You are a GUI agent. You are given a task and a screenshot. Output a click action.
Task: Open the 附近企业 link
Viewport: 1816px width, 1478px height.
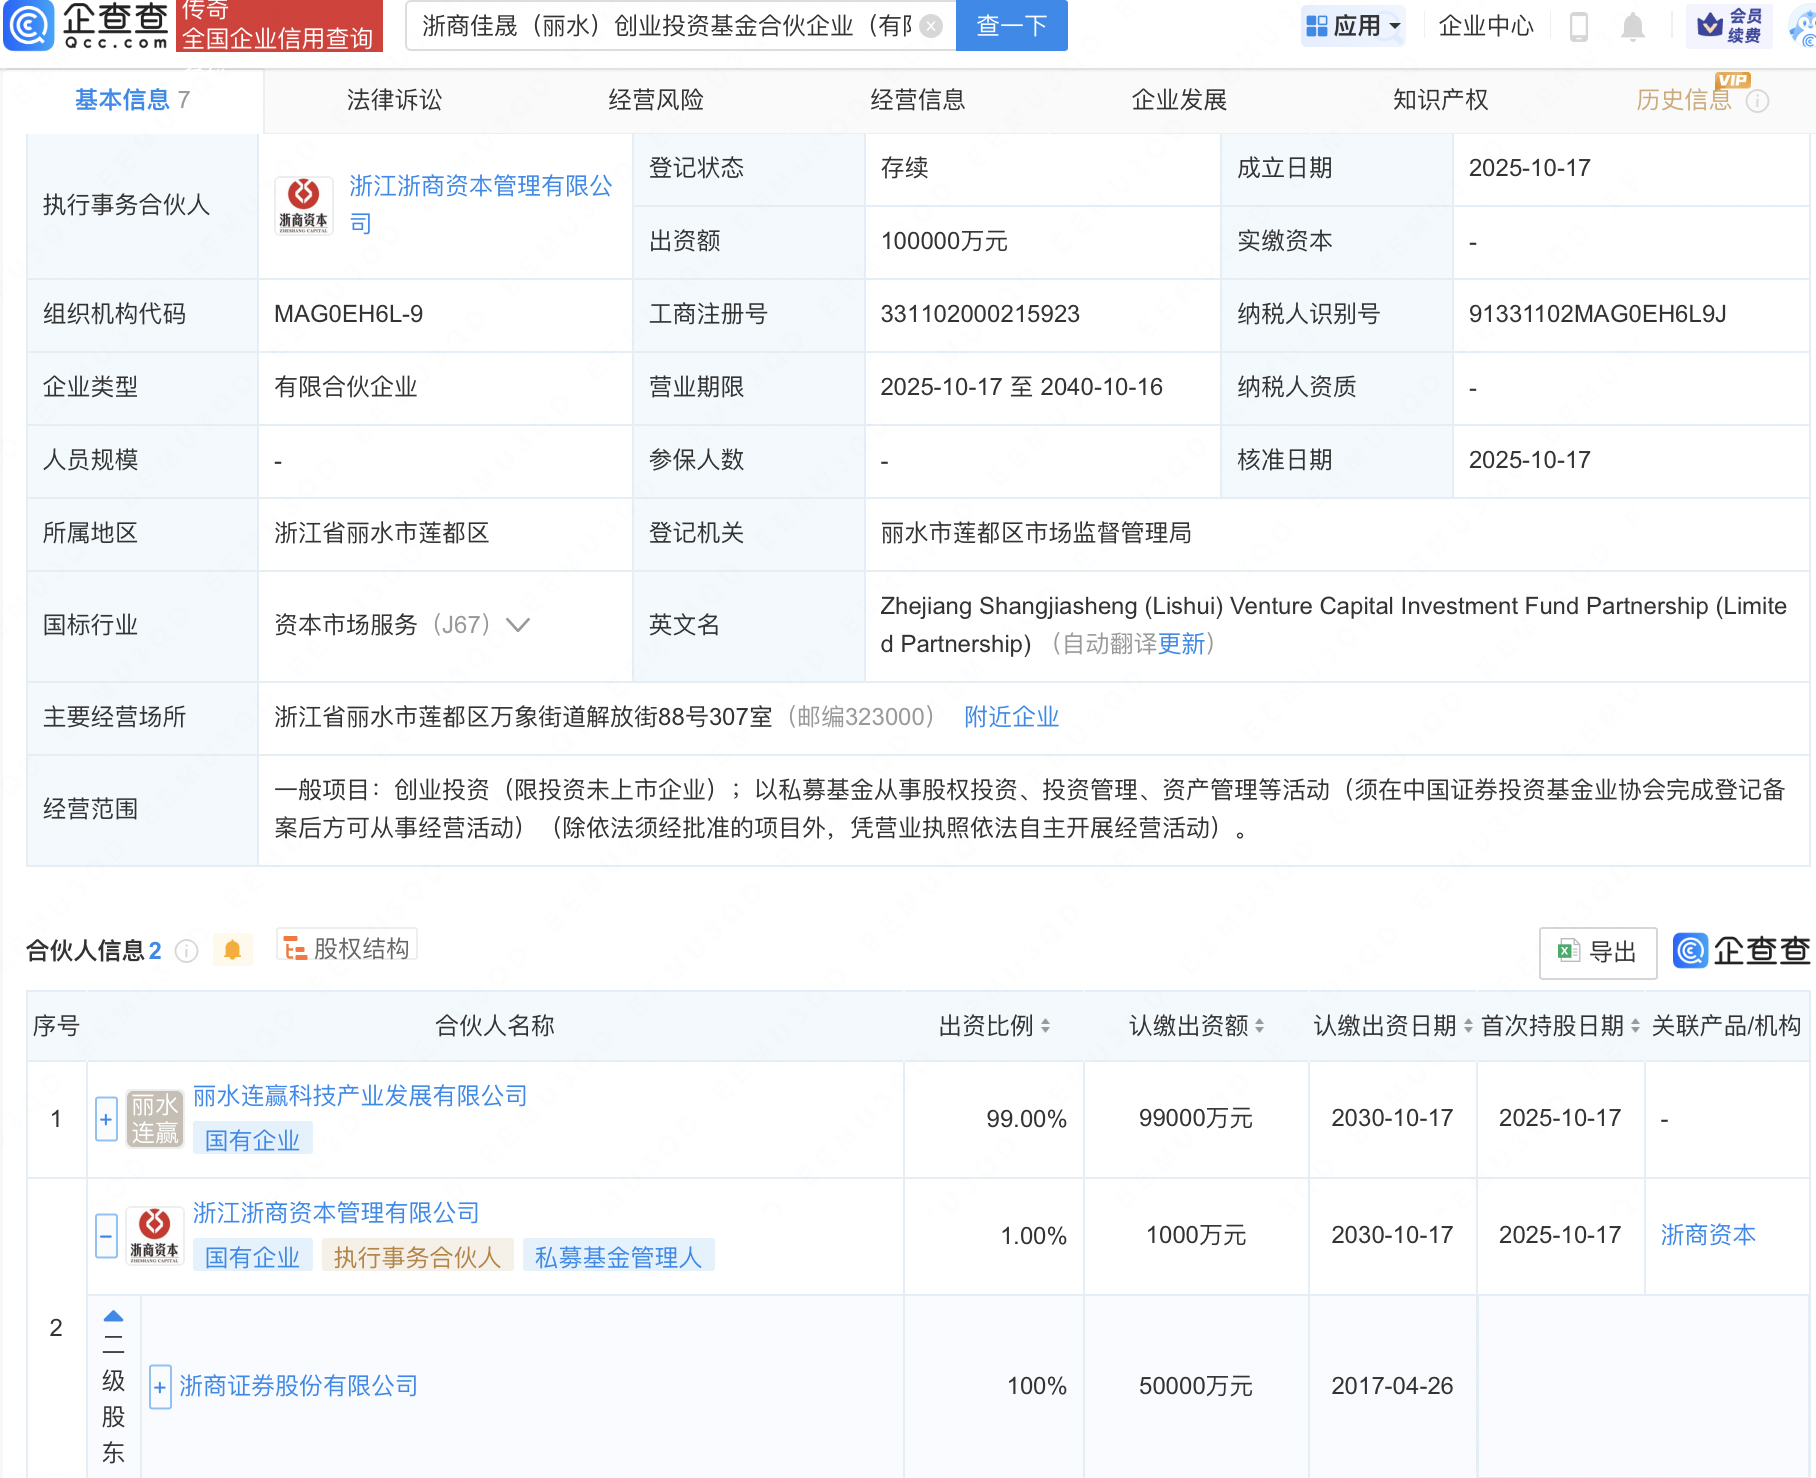point(1011,717)
